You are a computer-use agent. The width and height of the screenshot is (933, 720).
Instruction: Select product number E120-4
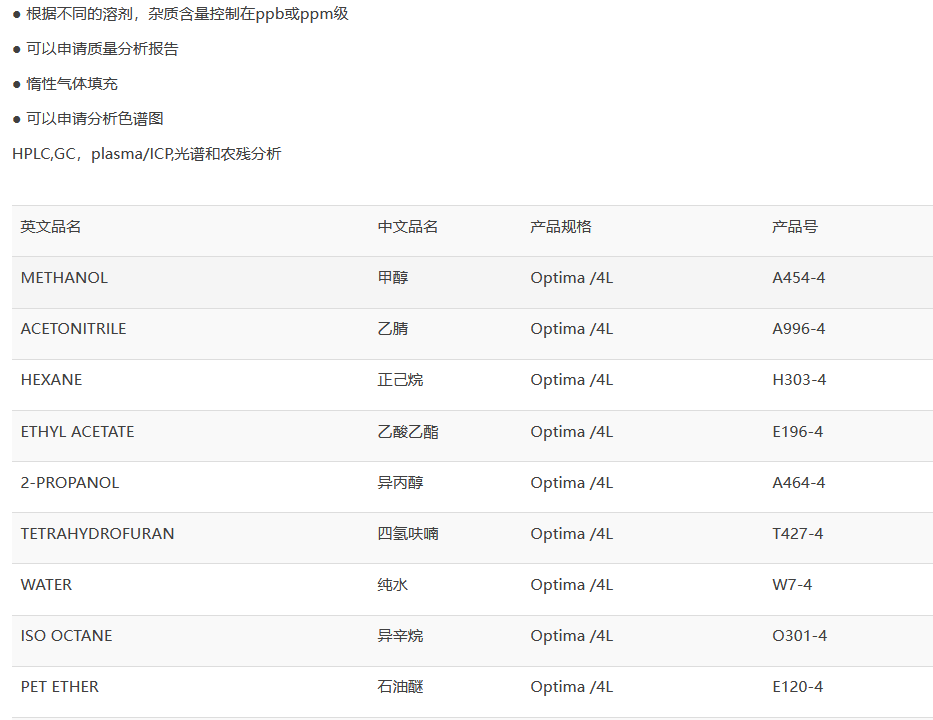(797, 687)
